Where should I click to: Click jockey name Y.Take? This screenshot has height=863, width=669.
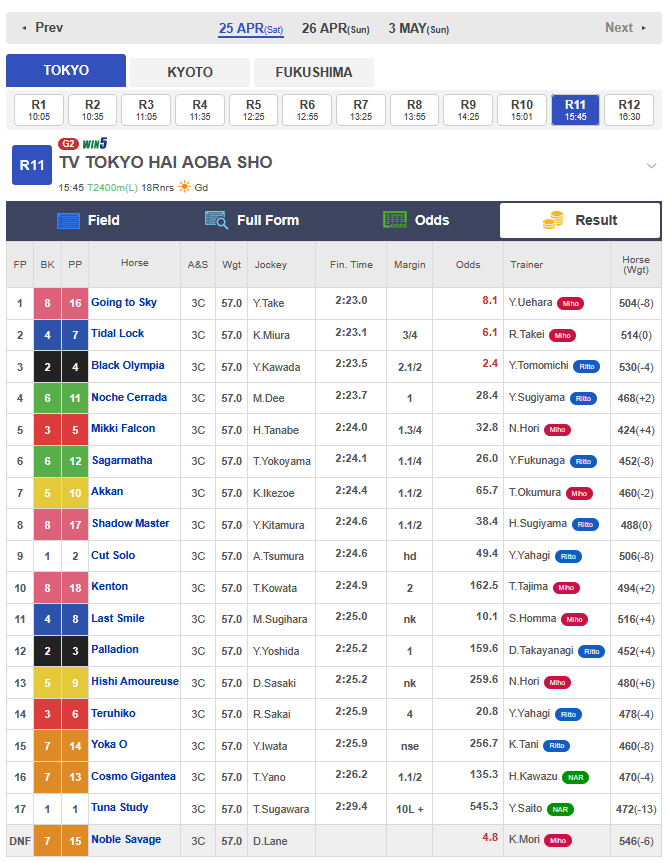(x=268, y=303)
